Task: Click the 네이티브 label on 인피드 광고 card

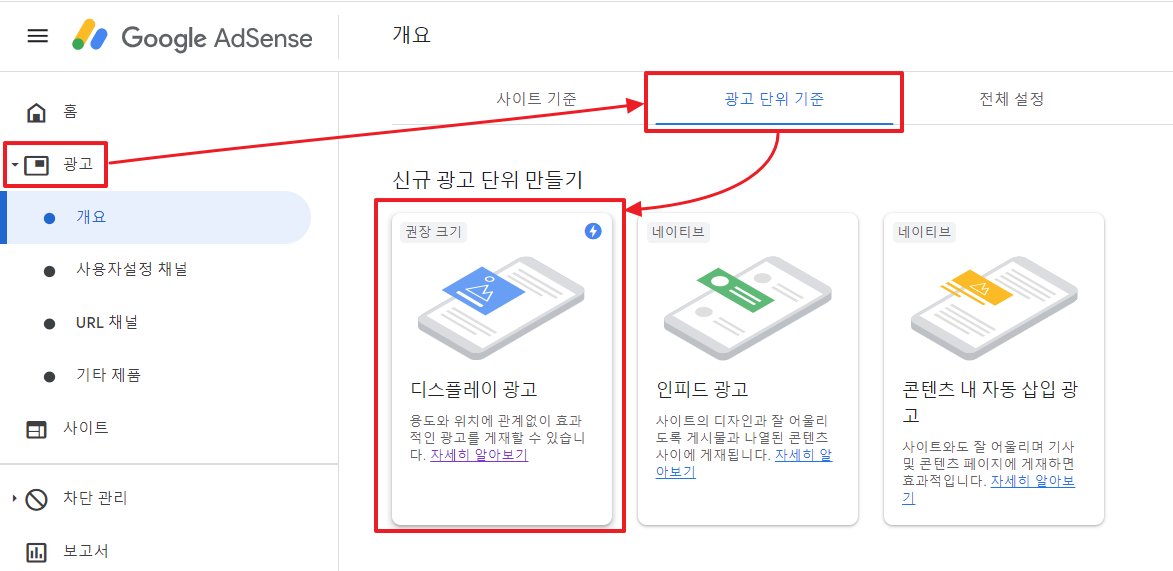Action: (x=679, y=232)
